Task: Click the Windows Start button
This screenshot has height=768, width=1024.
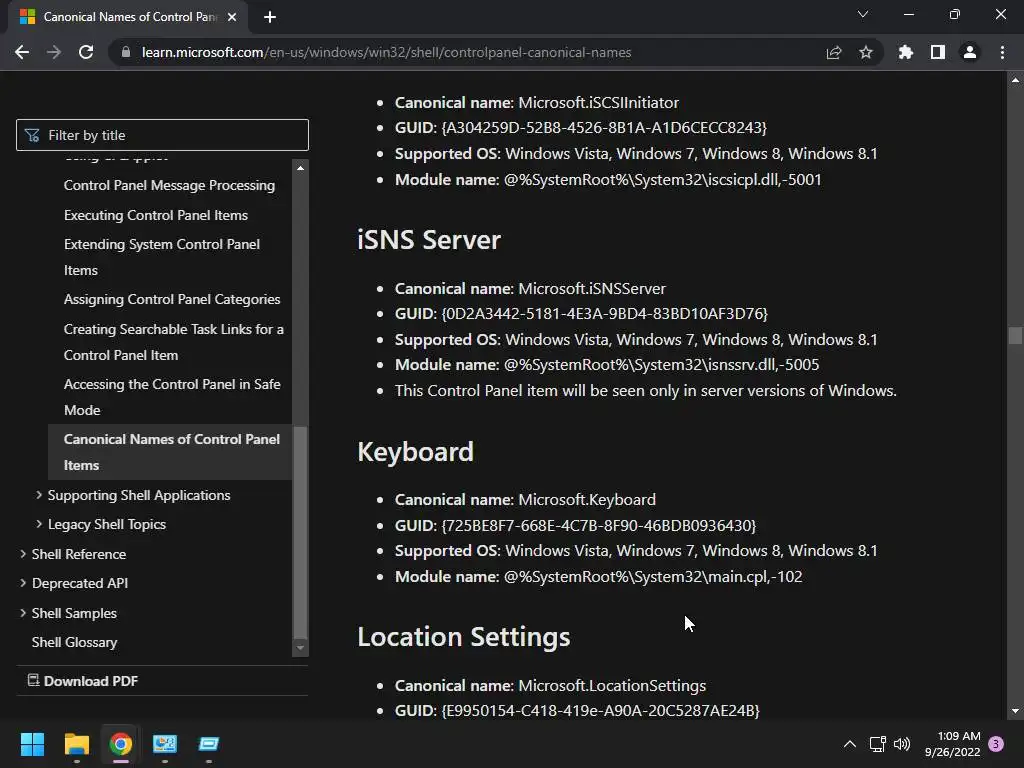Action: click(x=32, y=744)
